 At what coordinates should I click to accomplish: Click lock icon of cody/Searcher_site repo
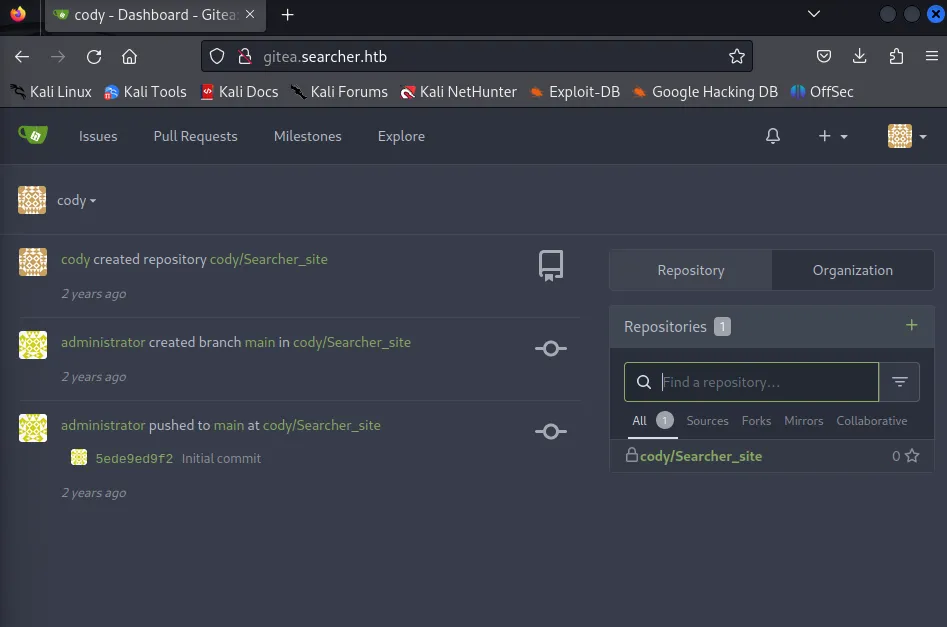631,455
